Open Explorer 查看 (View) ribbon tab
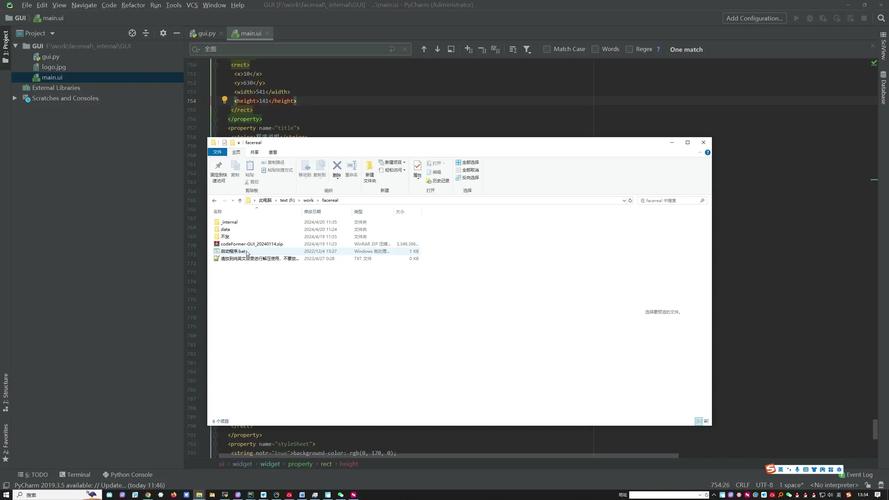 [273, 152]
